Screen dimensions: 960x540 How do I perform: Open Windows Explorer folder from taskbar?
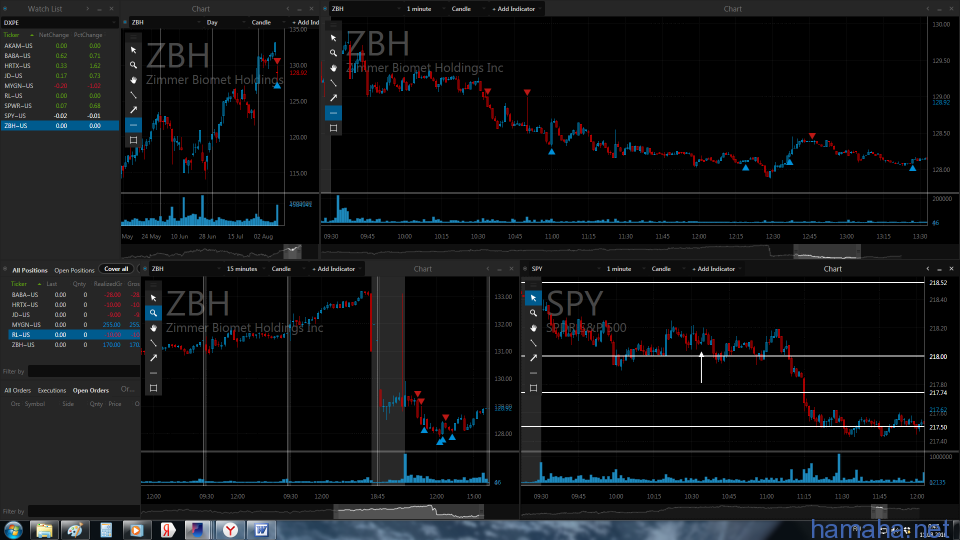pos(44,530)
